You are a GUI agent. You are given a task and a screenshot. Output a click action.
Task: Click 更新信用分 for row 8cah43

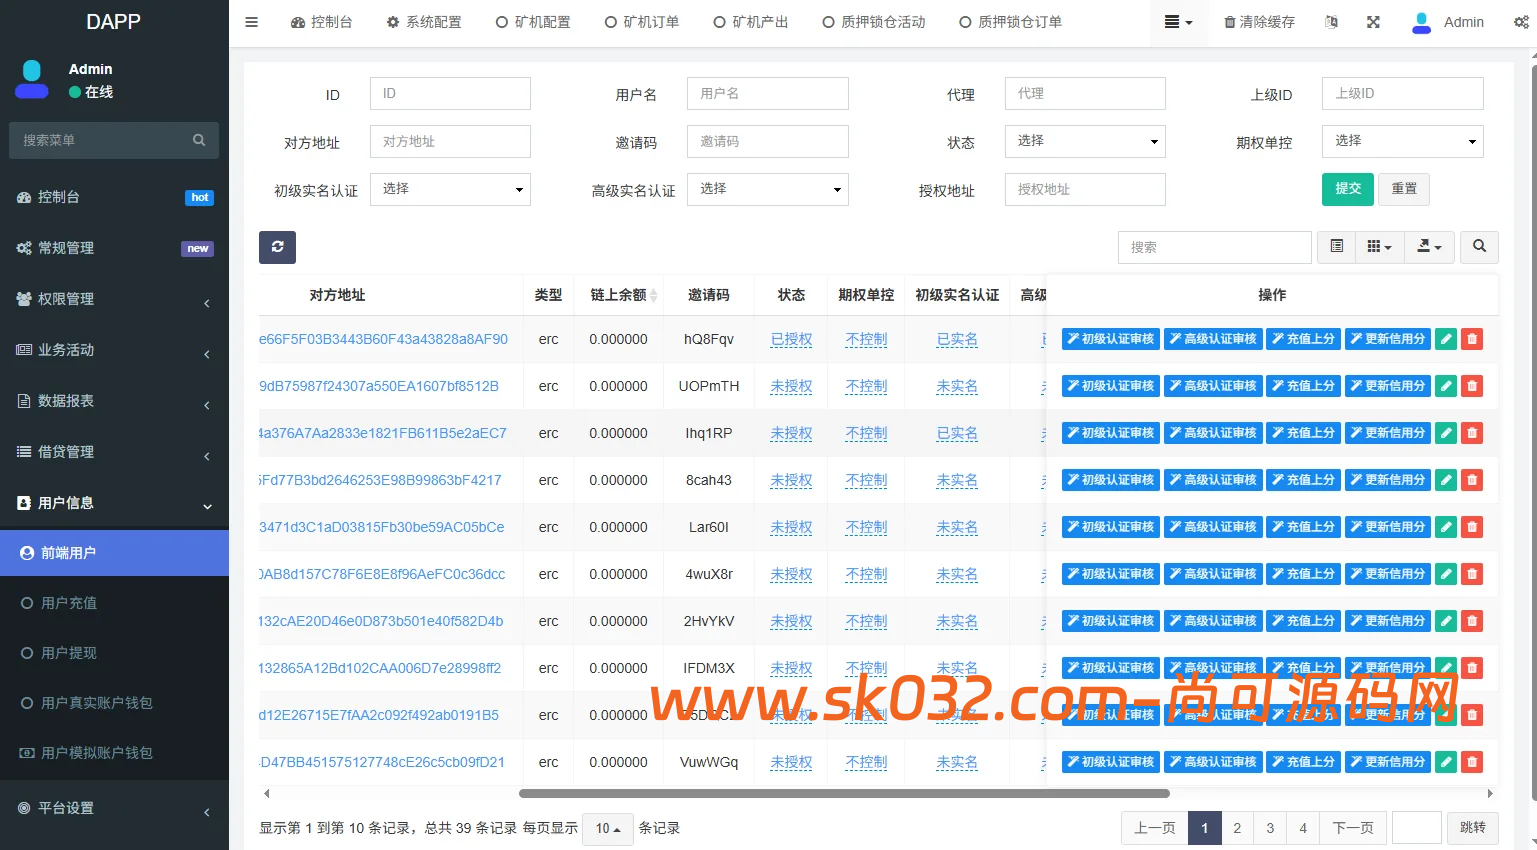click(1388, 480)
